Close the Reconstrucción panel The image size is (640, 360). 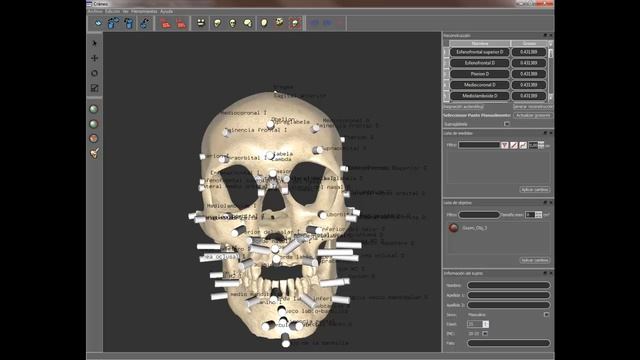pyautogui.click(x=551, y=36)
